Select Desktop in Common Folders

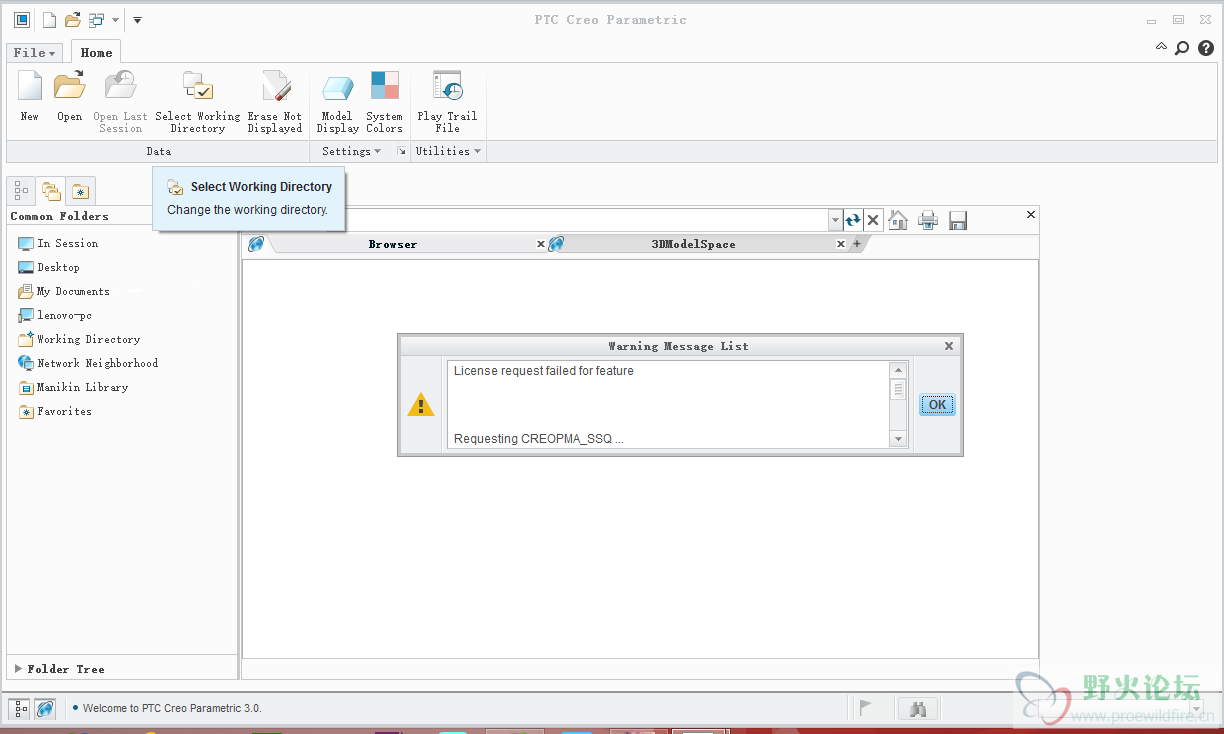click(49, 267)
